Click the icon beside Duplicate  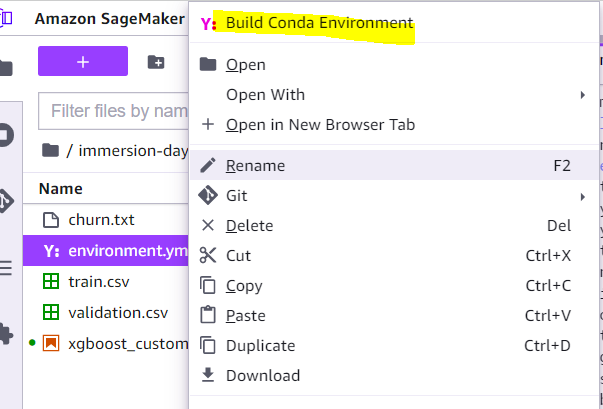(208, 345)
